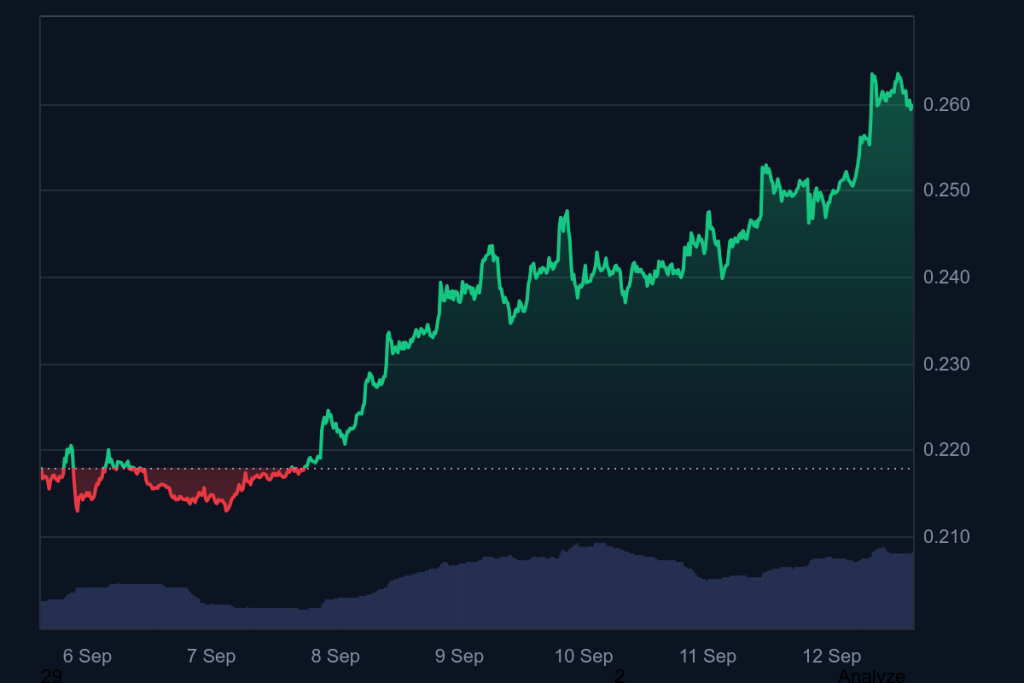Click the 11 Sep date label
Viewport: 1024px width, 683px height.
click(707, 657)
